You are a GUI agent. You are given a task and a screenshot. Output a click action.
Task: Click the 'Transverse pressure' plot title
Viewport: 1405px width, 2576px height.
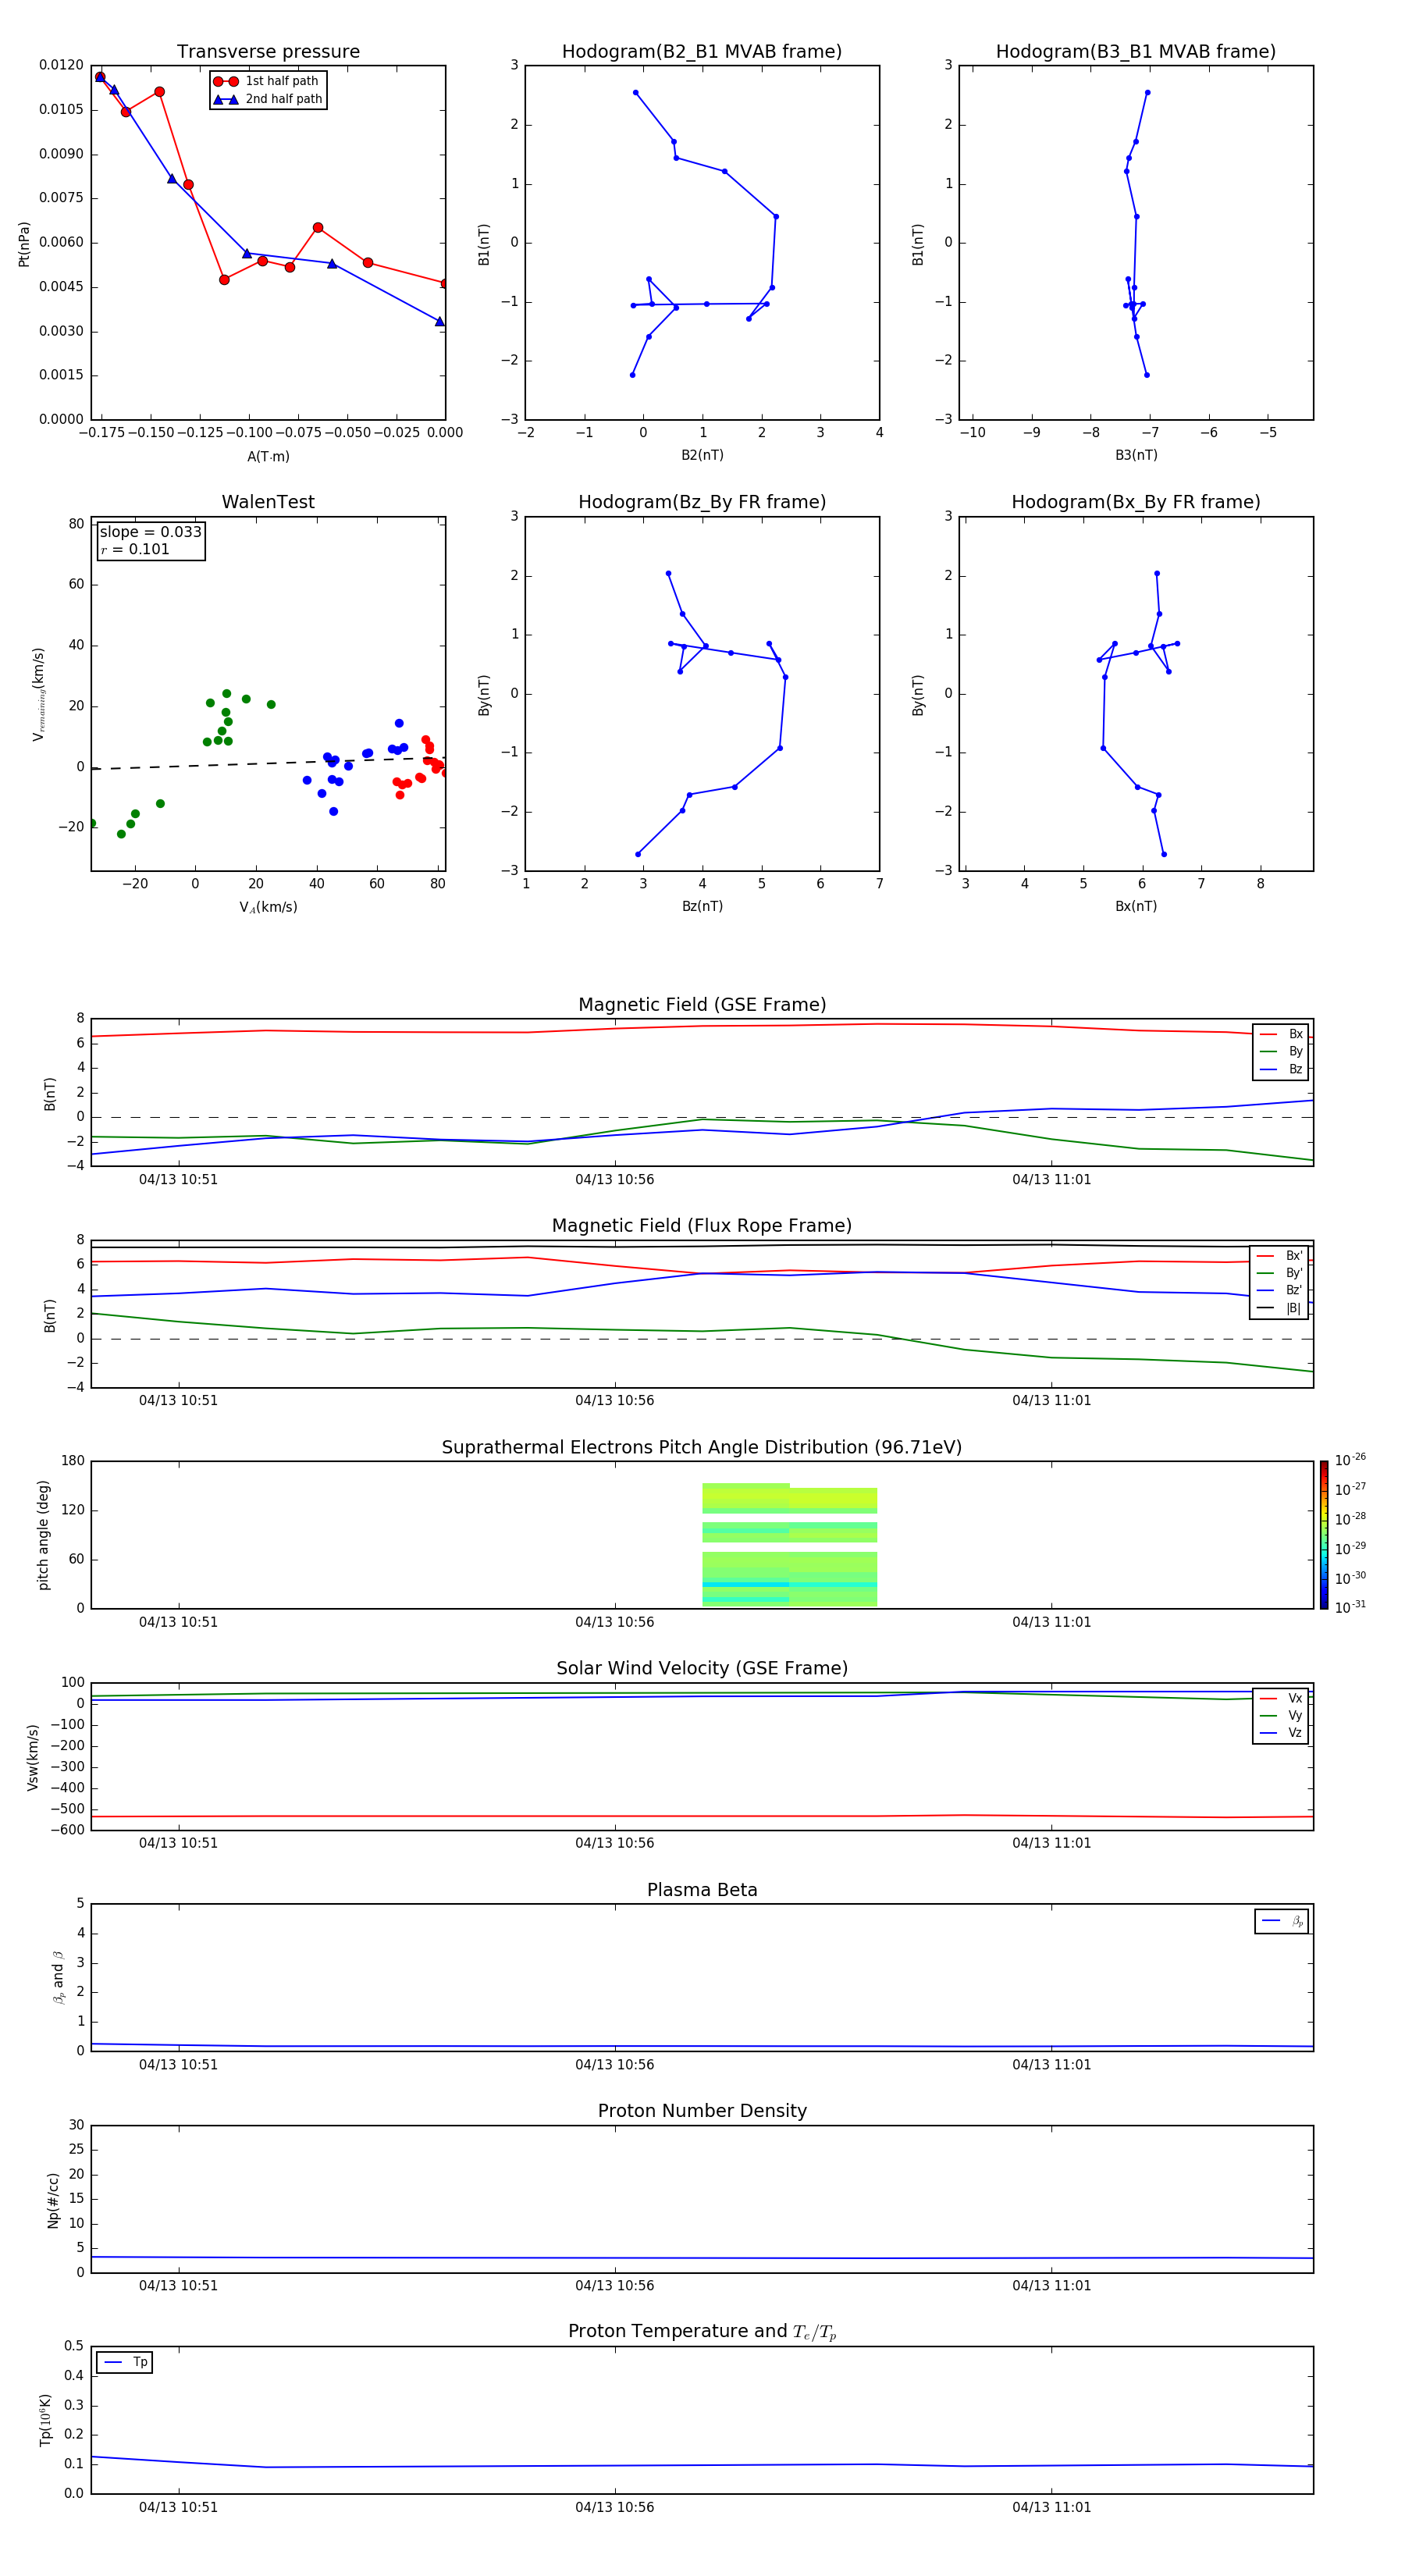pos(268,52)
